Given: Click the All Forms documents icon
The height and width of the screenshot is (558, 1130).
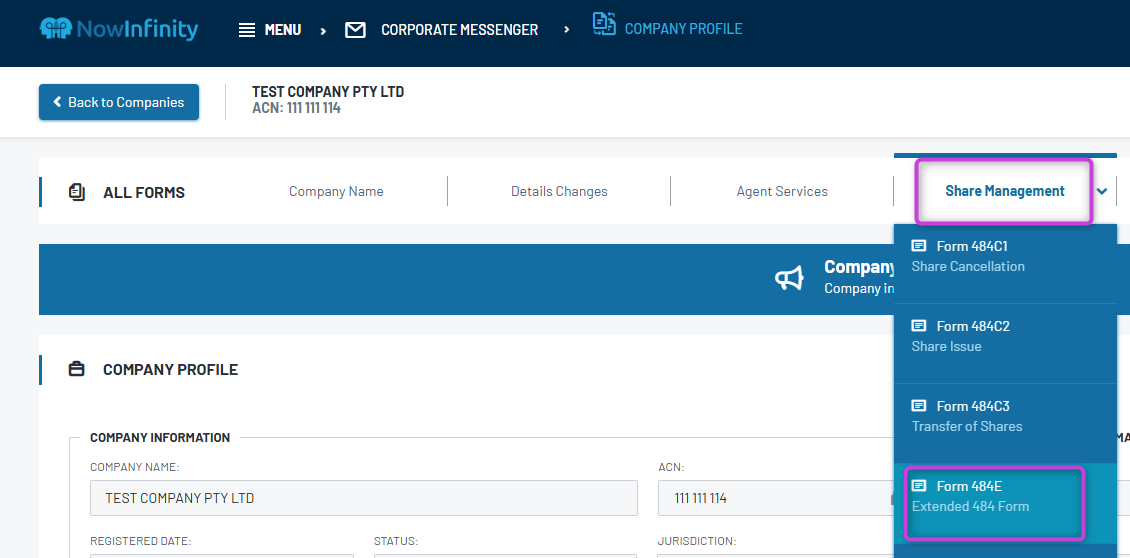Looking at the screenshot, I should pyautogui.click(x=76, y=192).
